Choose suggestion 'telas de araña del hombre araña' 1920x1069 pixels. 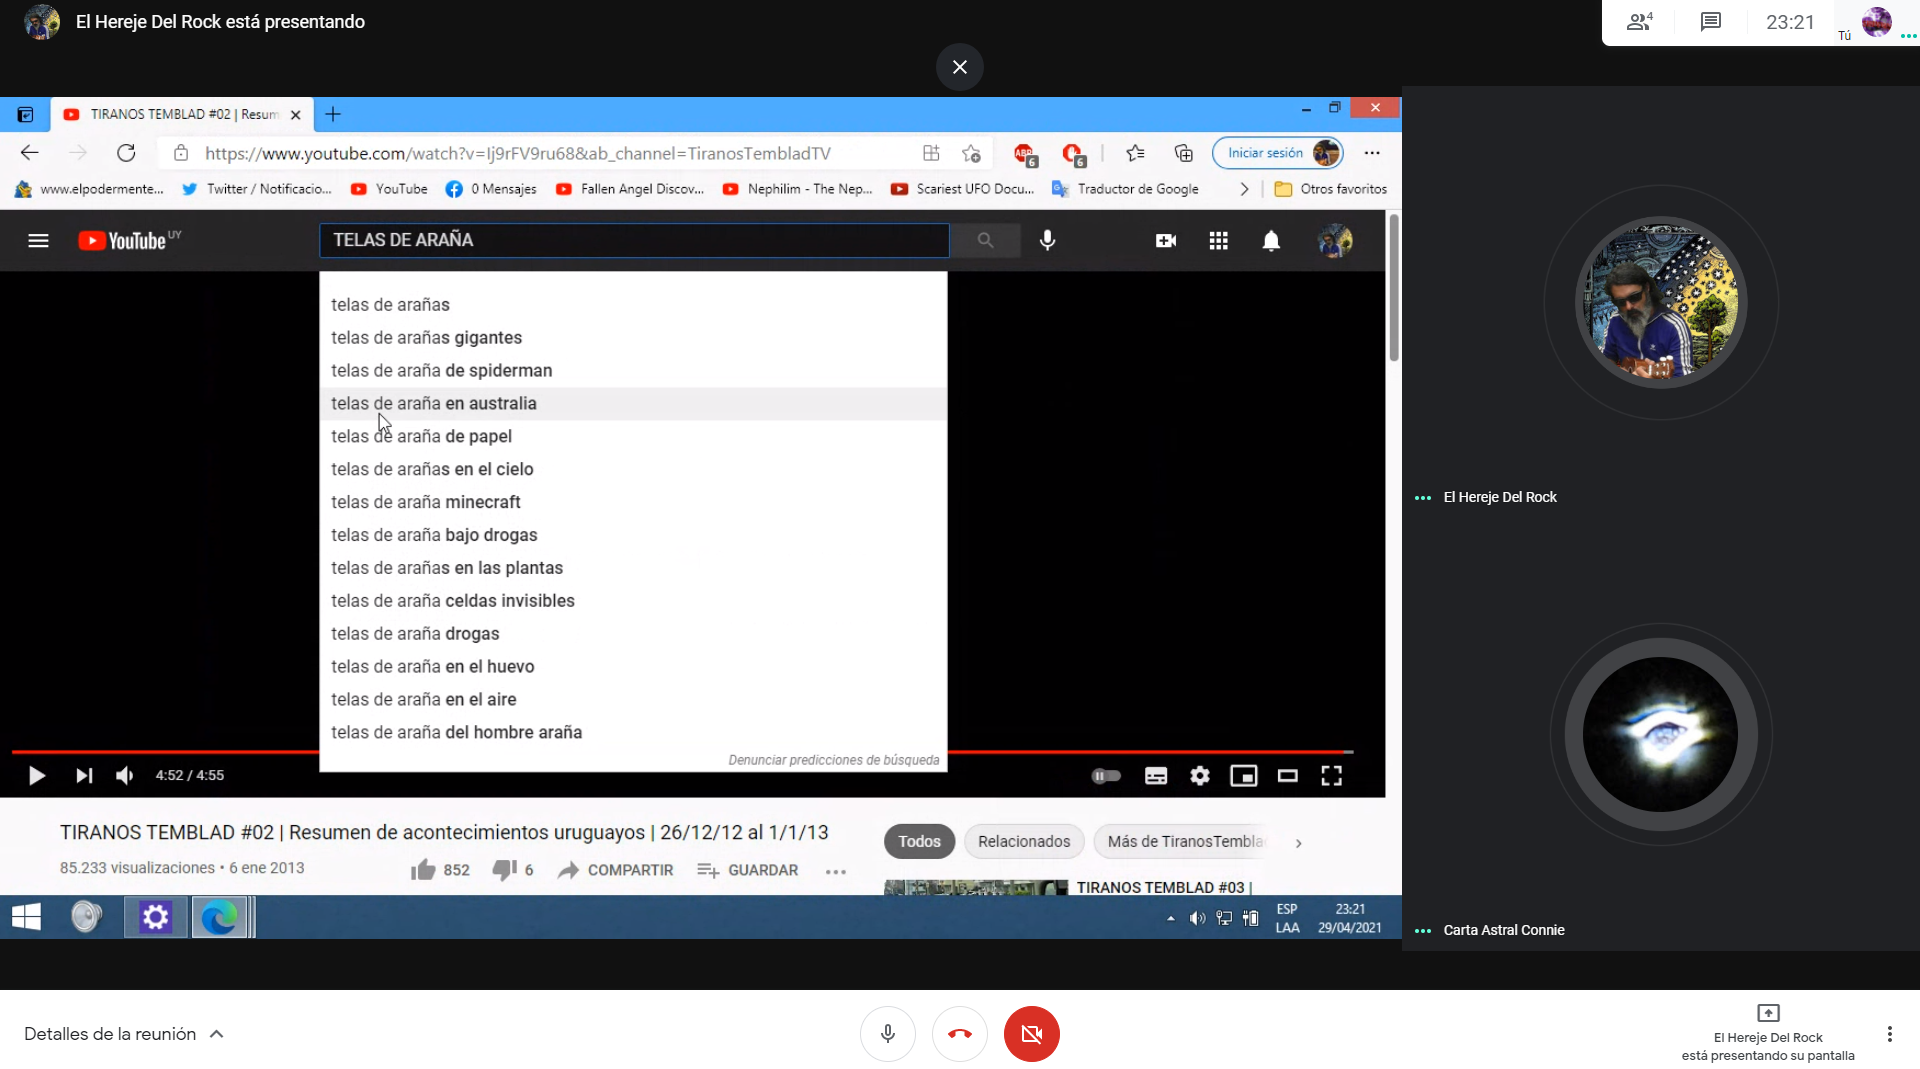pos(633,733)
